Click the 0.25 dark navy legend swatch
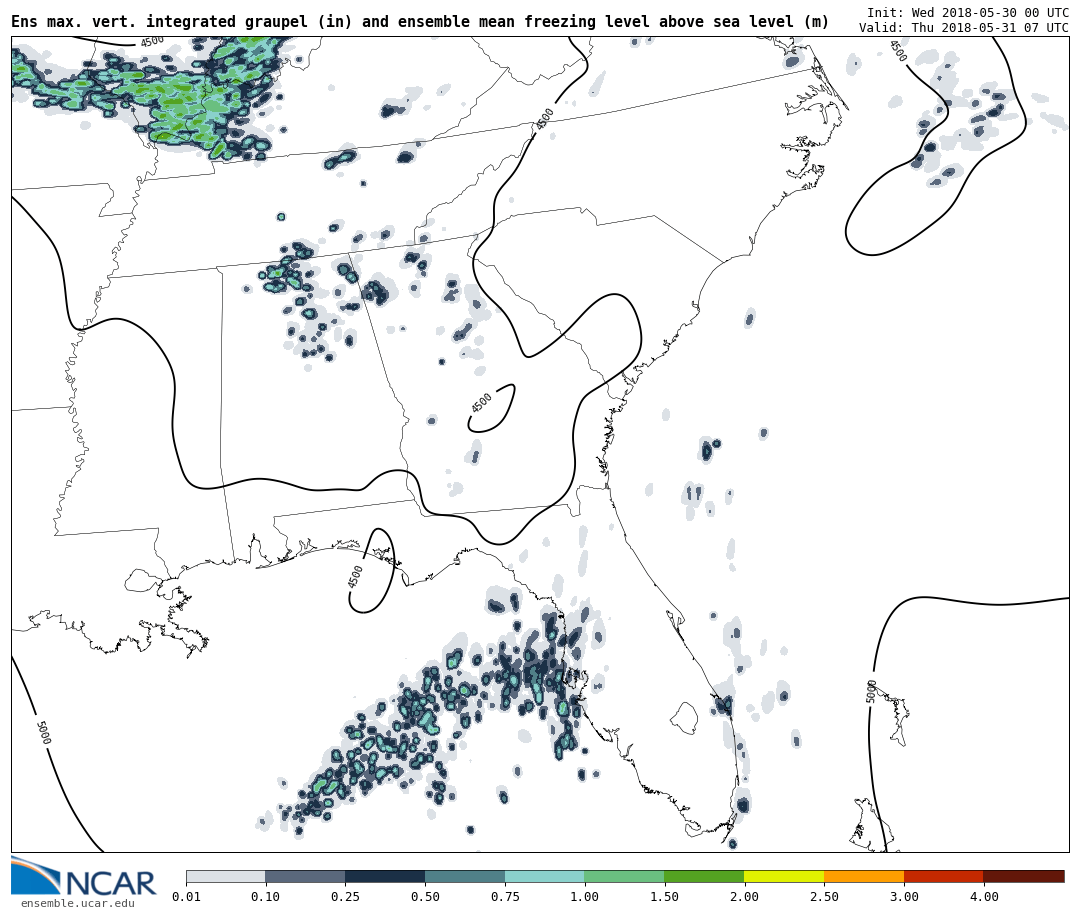The height and width of the screenshot is (915, 1080). click(x=385, y=876)
